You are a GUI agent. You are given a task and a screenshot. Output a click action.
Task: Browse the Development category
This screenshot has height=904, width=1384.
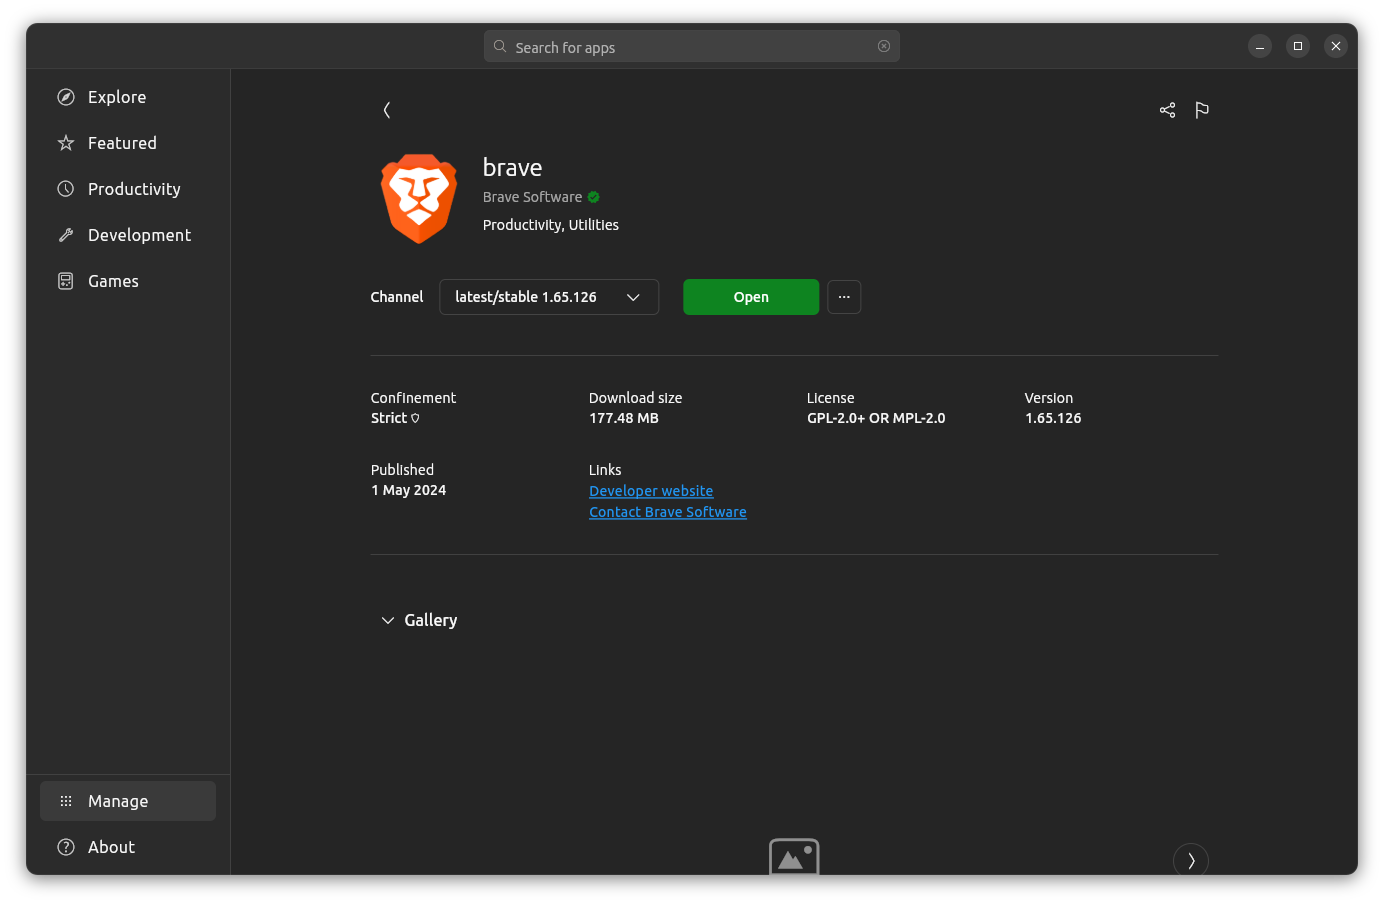tap(139, 235)
